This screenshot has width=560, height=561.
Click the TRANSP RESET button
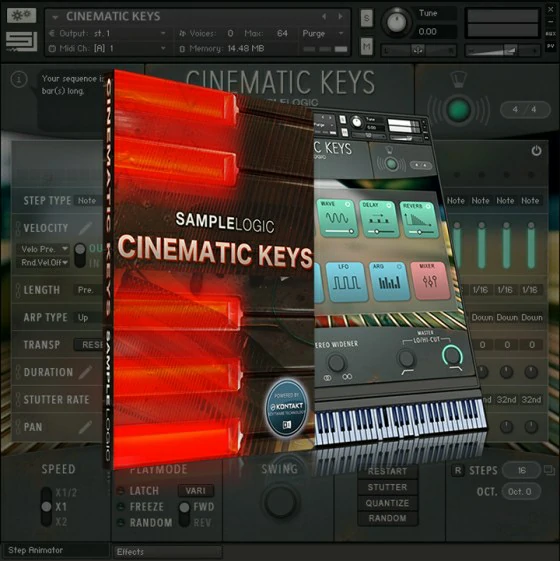point(89,345)
